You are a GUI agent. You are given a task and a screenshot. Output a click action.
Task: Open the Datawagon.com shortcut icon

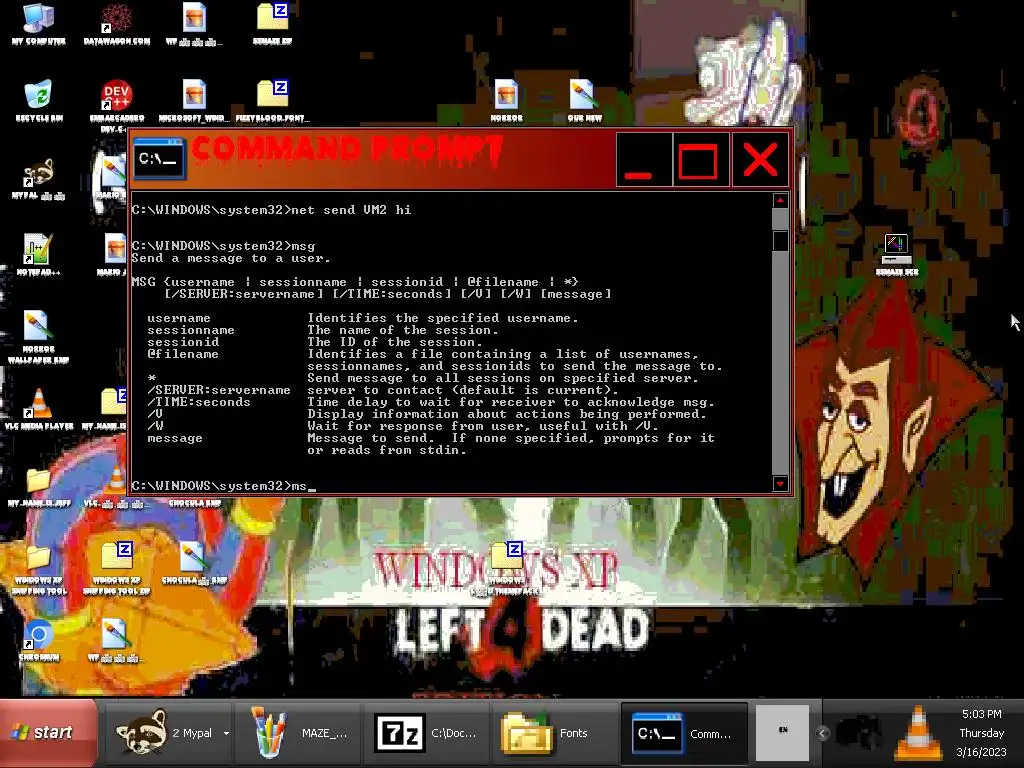tap(116, 24)
